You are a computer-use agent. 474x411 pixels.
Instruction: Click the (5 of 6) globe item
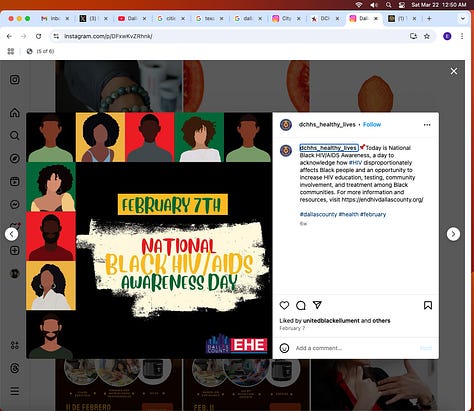[40, 51]
